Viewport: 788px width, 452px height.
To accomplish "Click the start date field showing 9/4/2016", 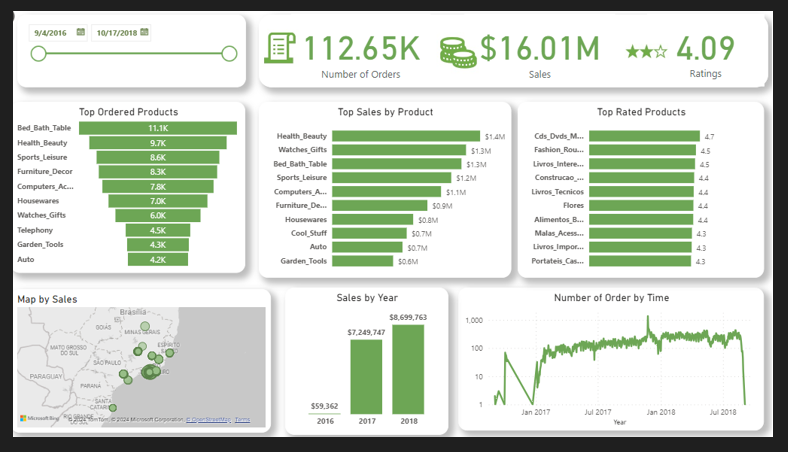I will tap(52, 32).
